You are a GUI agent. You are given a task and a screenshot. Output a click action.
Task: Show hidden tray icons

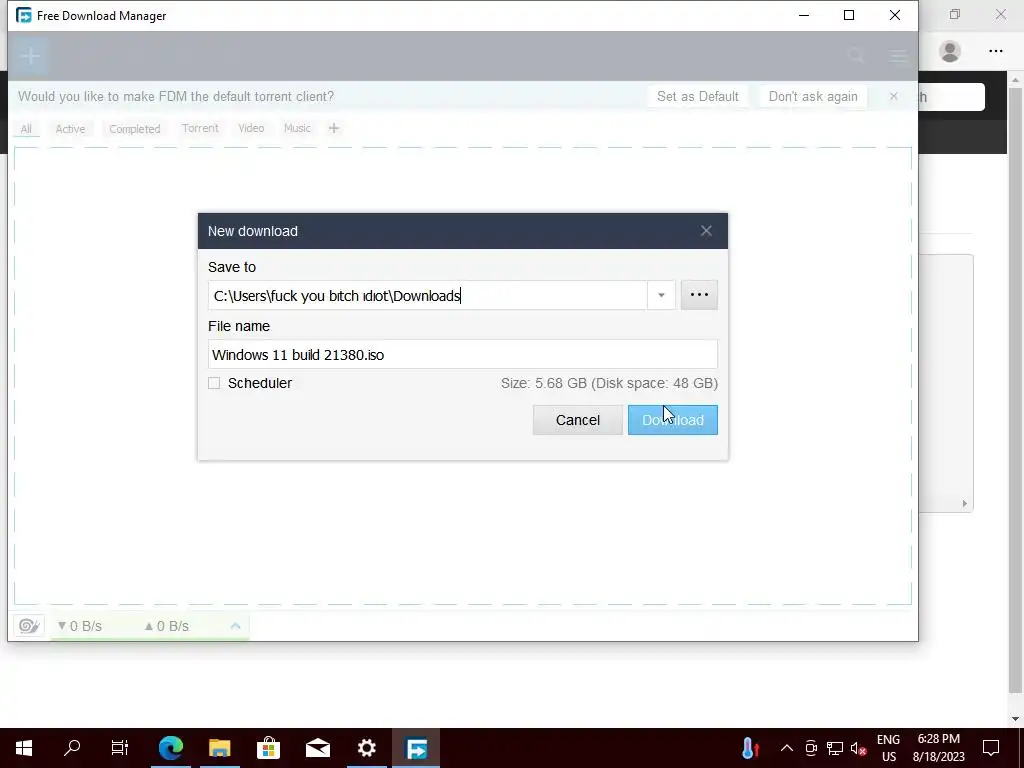787,748
